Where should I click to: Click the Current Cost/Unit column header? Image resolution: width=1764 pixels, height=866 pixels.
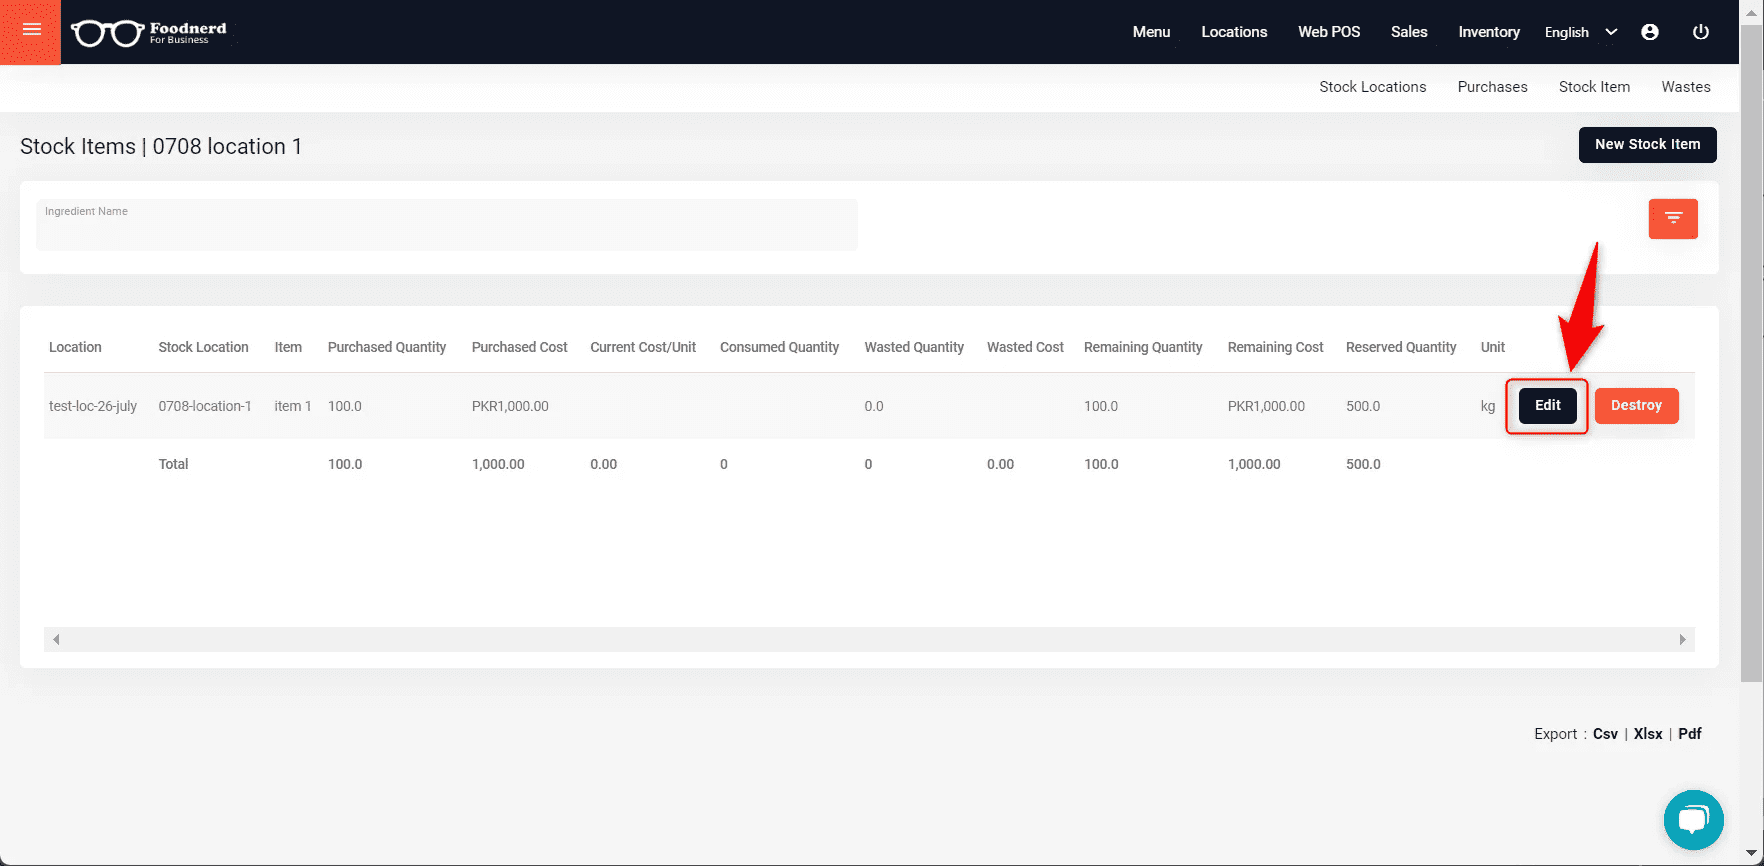(x=643, y=347)
